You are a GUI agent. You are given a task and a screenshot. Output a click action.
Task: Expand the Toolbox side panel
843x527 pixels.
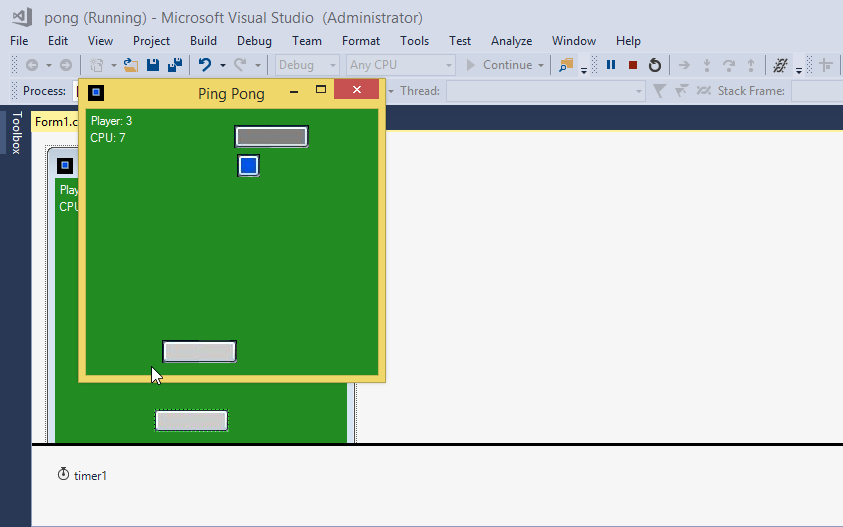tap(16, 132)
